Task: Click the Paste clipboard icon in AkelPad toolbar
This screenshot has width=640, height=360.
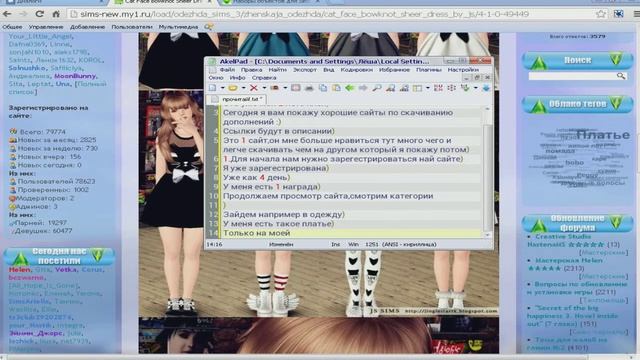Action: (x=336, y=88)
